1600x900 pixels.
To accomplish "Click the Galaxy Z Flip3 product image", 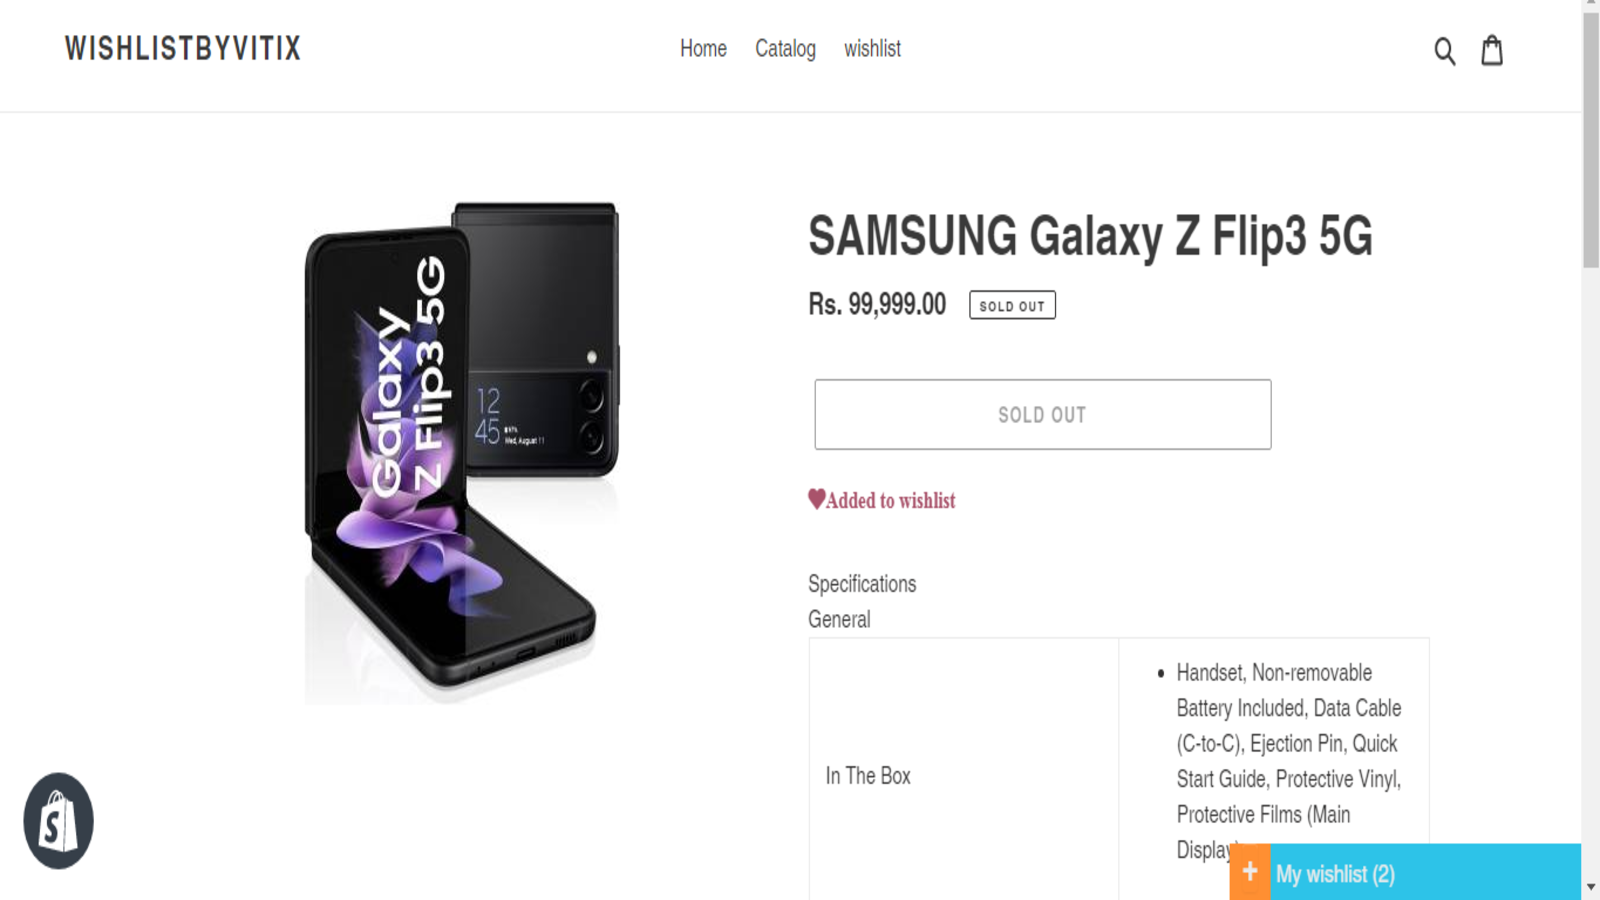I will pyautogui.click(x=460, y=450).
